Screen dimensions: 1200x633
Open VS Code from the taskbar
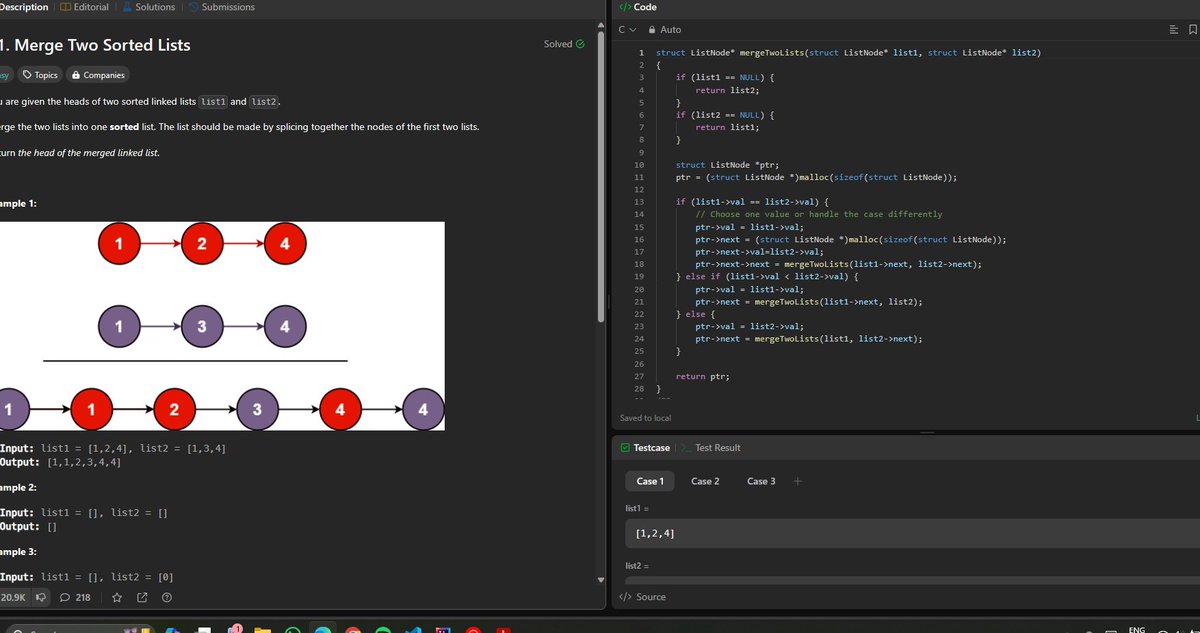click(x=413, y=631)
